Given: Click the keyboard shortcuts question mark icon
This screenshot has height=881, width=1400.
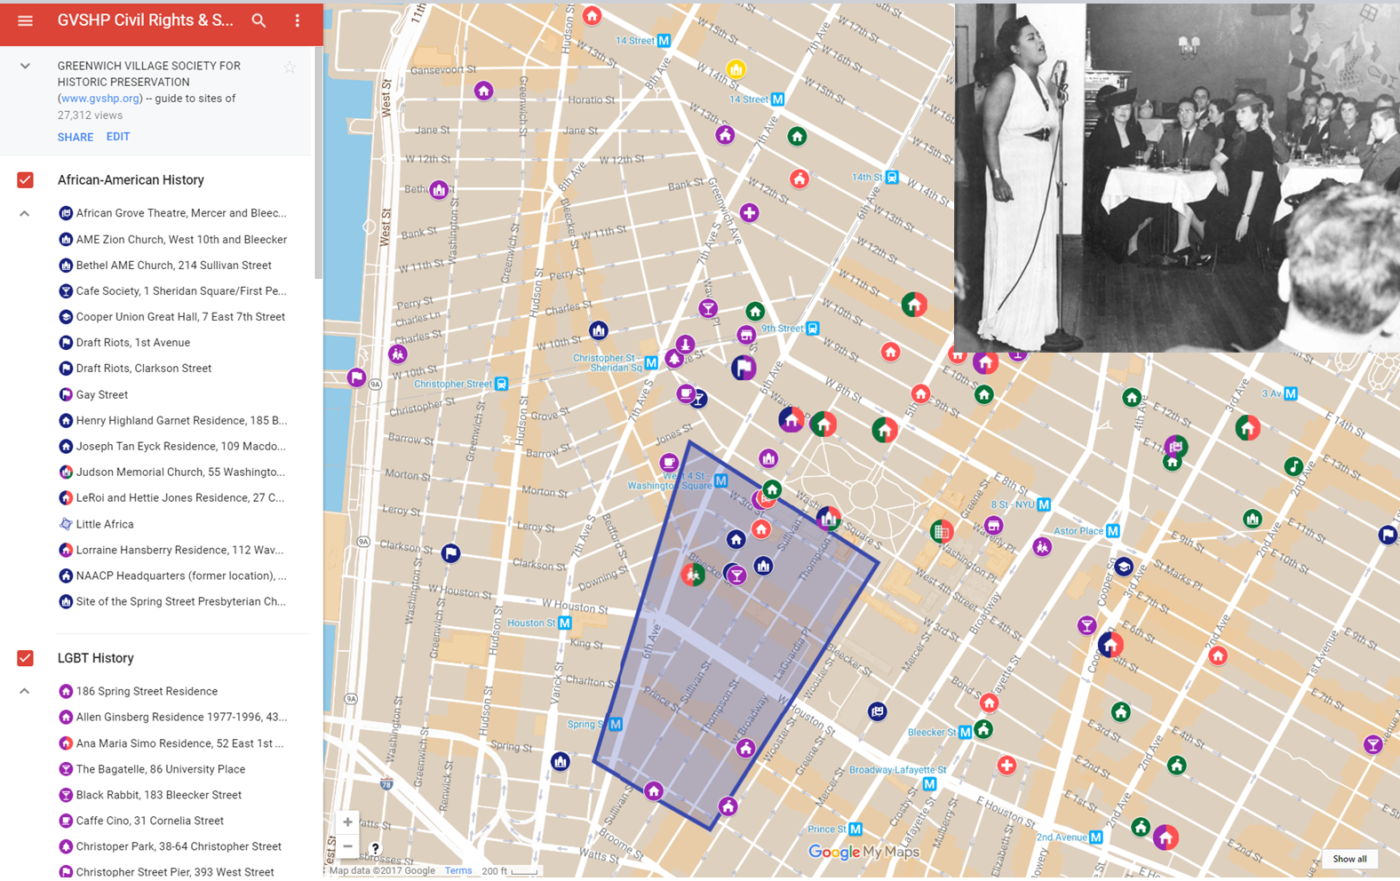Looking at the screenshot, I should point(375,849).
